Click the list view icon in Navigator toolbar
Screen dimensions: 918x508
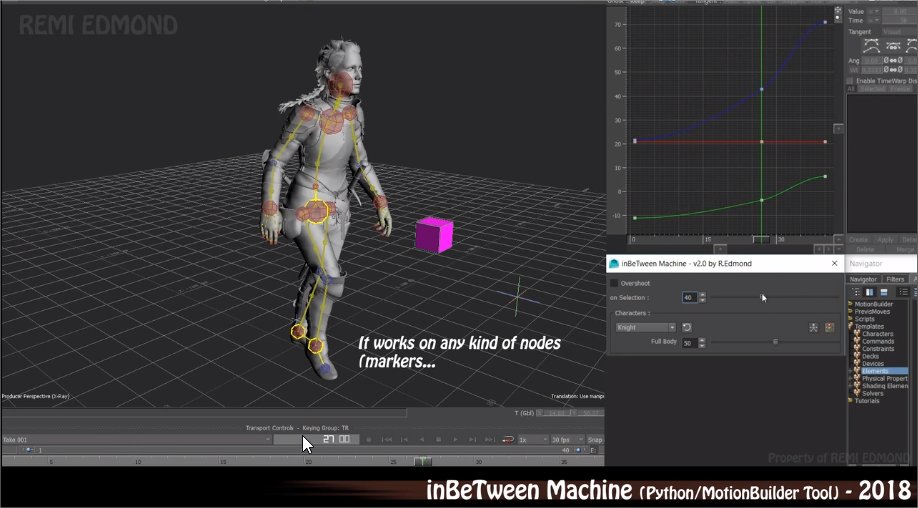pos(904,292)
